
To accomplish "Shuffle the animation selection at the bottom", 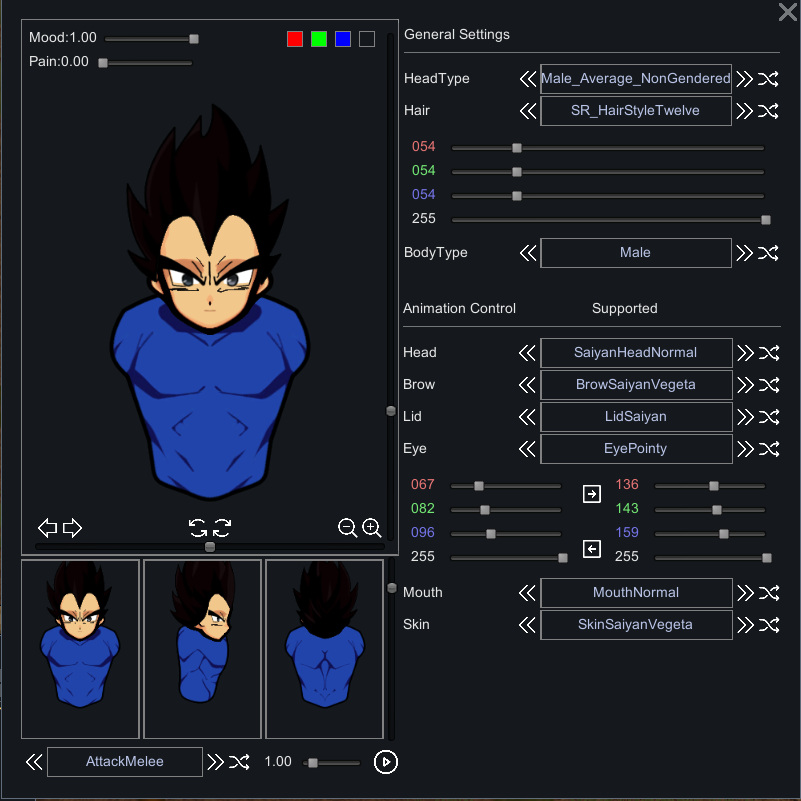I will coord(239,762).
